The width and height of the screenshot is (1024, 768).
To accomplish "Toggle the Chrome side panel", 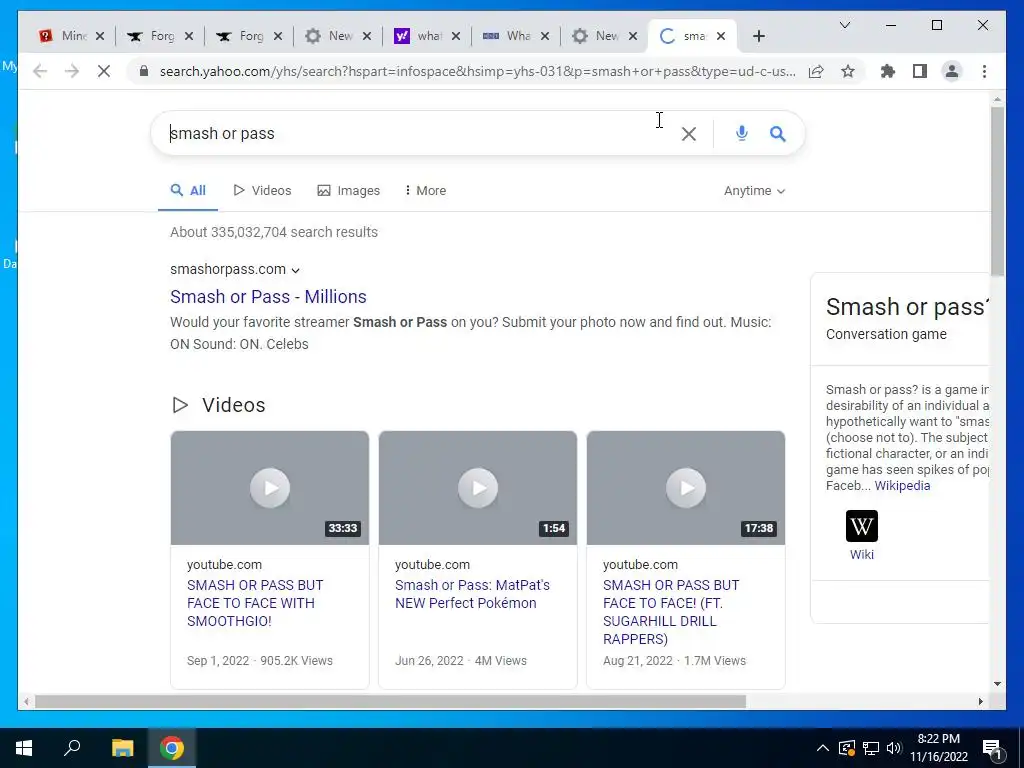I will (x=920, y=71).
